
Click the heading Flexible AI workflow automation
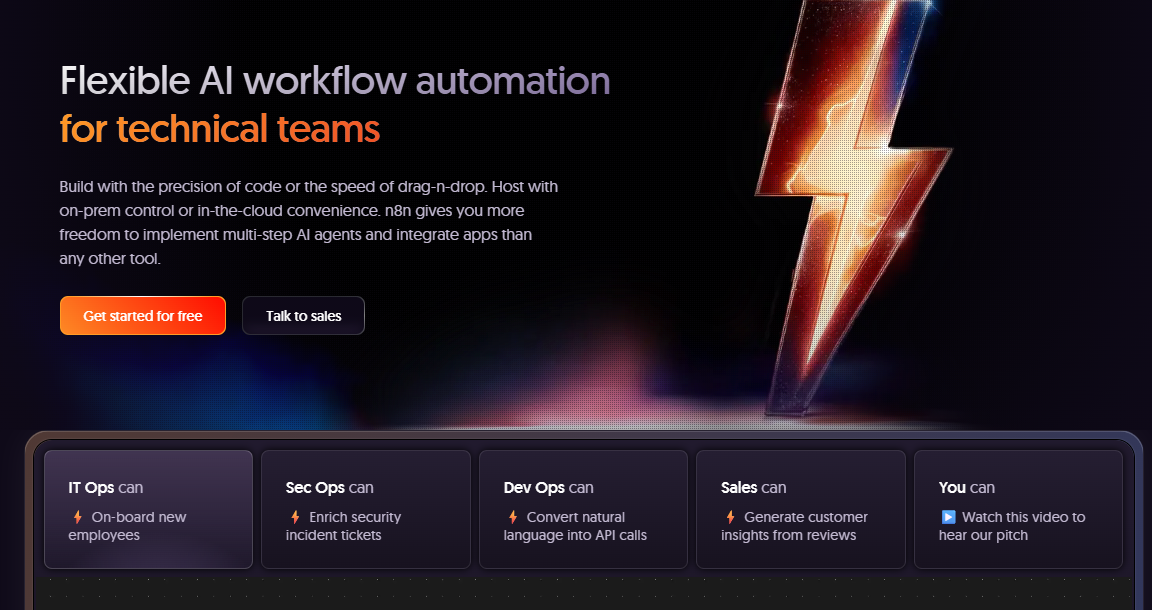pos(335,80)
